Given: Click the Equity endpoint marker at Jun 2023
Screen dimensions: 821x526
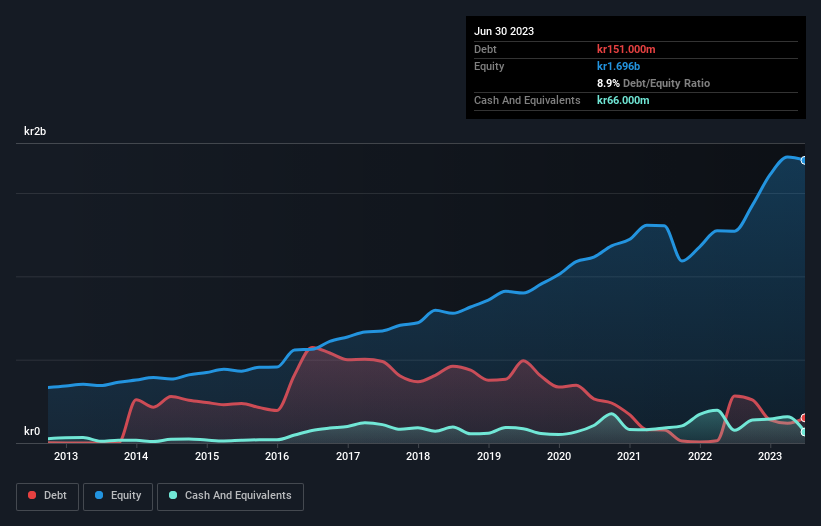Looking at the screenshot, I should click(804, 161).
